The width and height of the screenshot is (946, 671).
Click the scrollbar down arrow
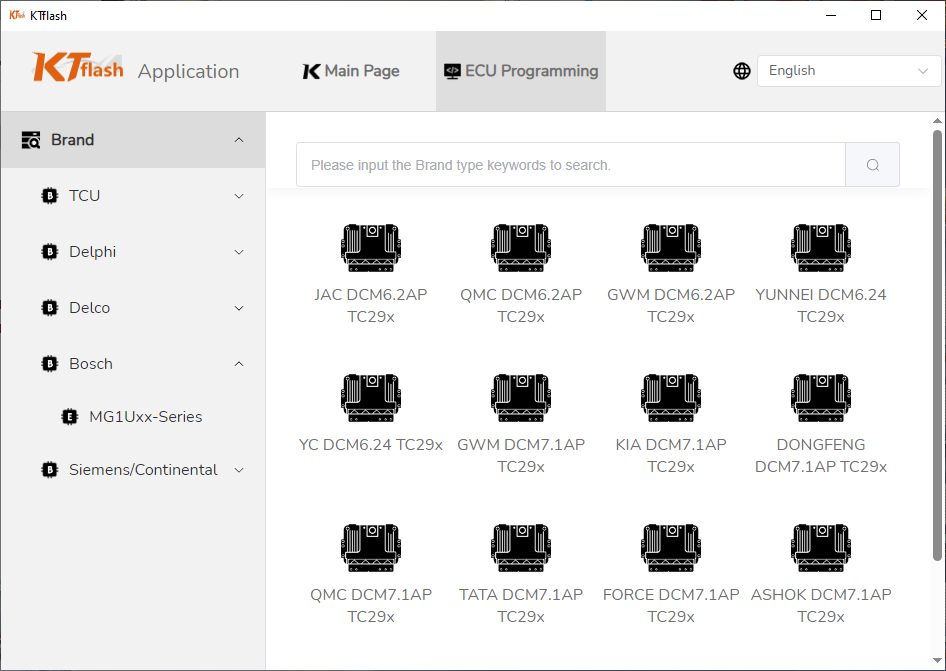tap(937, 661)
